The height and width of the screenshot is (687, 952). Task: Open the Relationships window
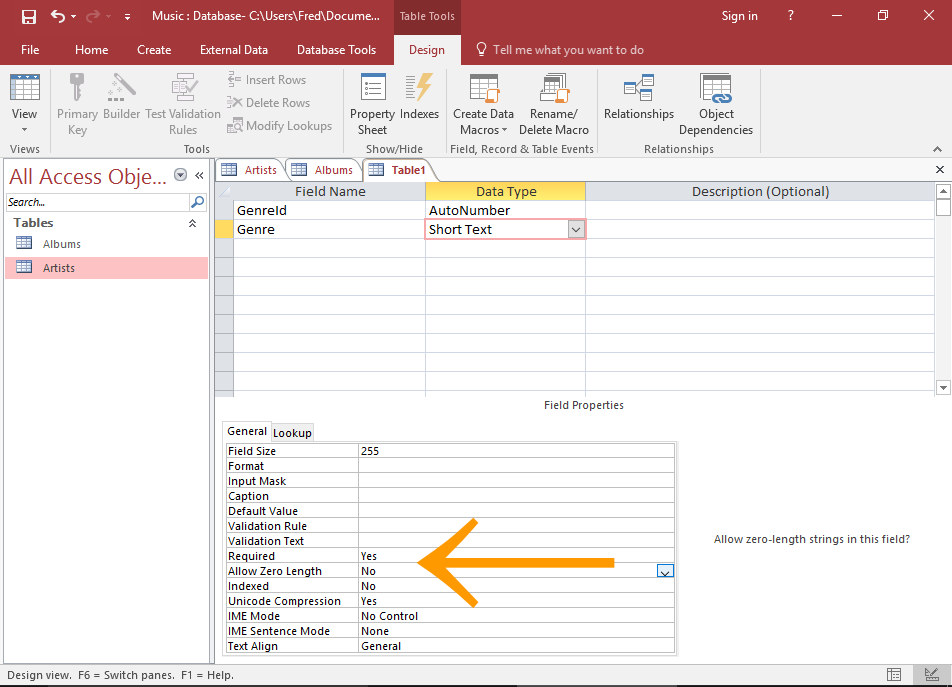pos(639,97)
